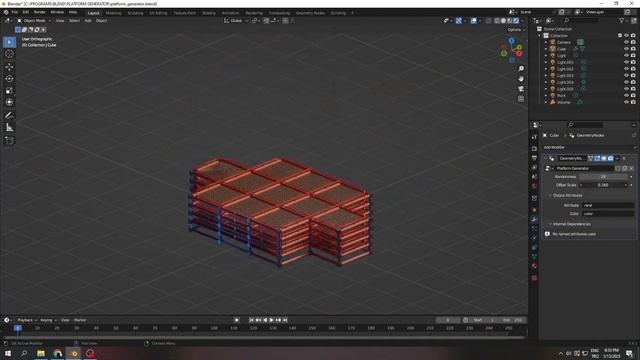Hide the Volume object in viewport

click(626, 102)
